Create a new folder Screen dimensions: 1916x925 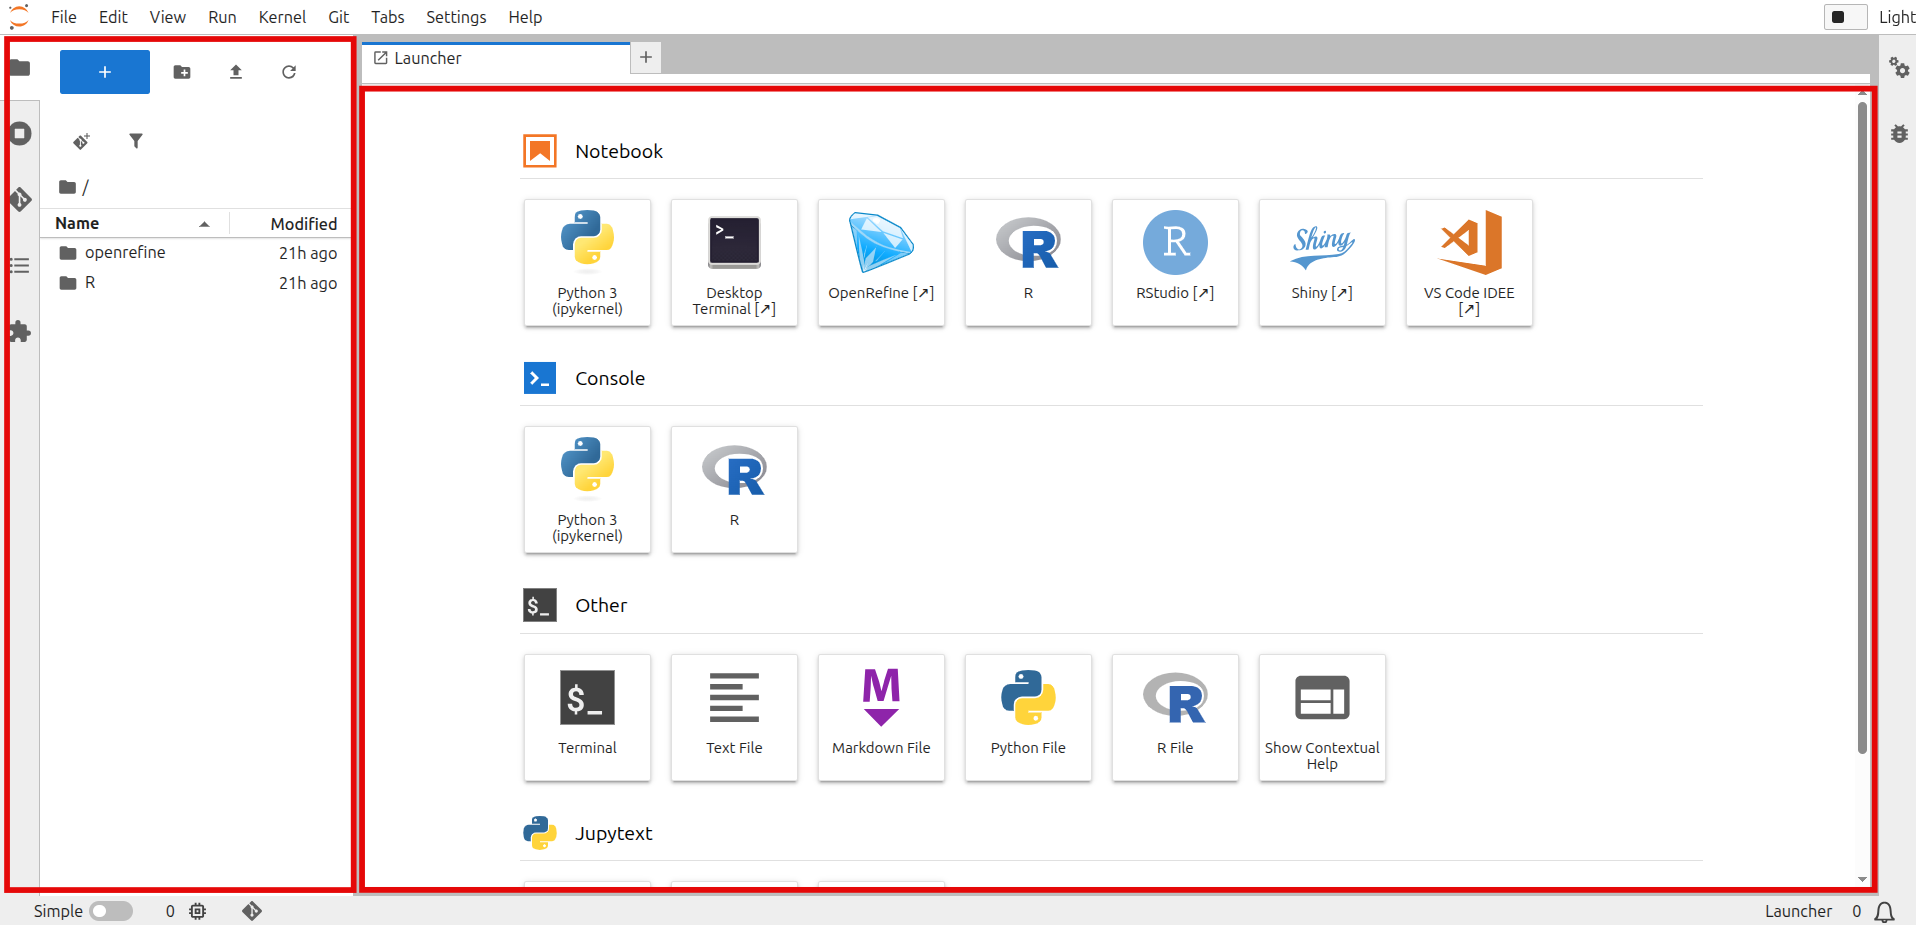click(182, 72)
